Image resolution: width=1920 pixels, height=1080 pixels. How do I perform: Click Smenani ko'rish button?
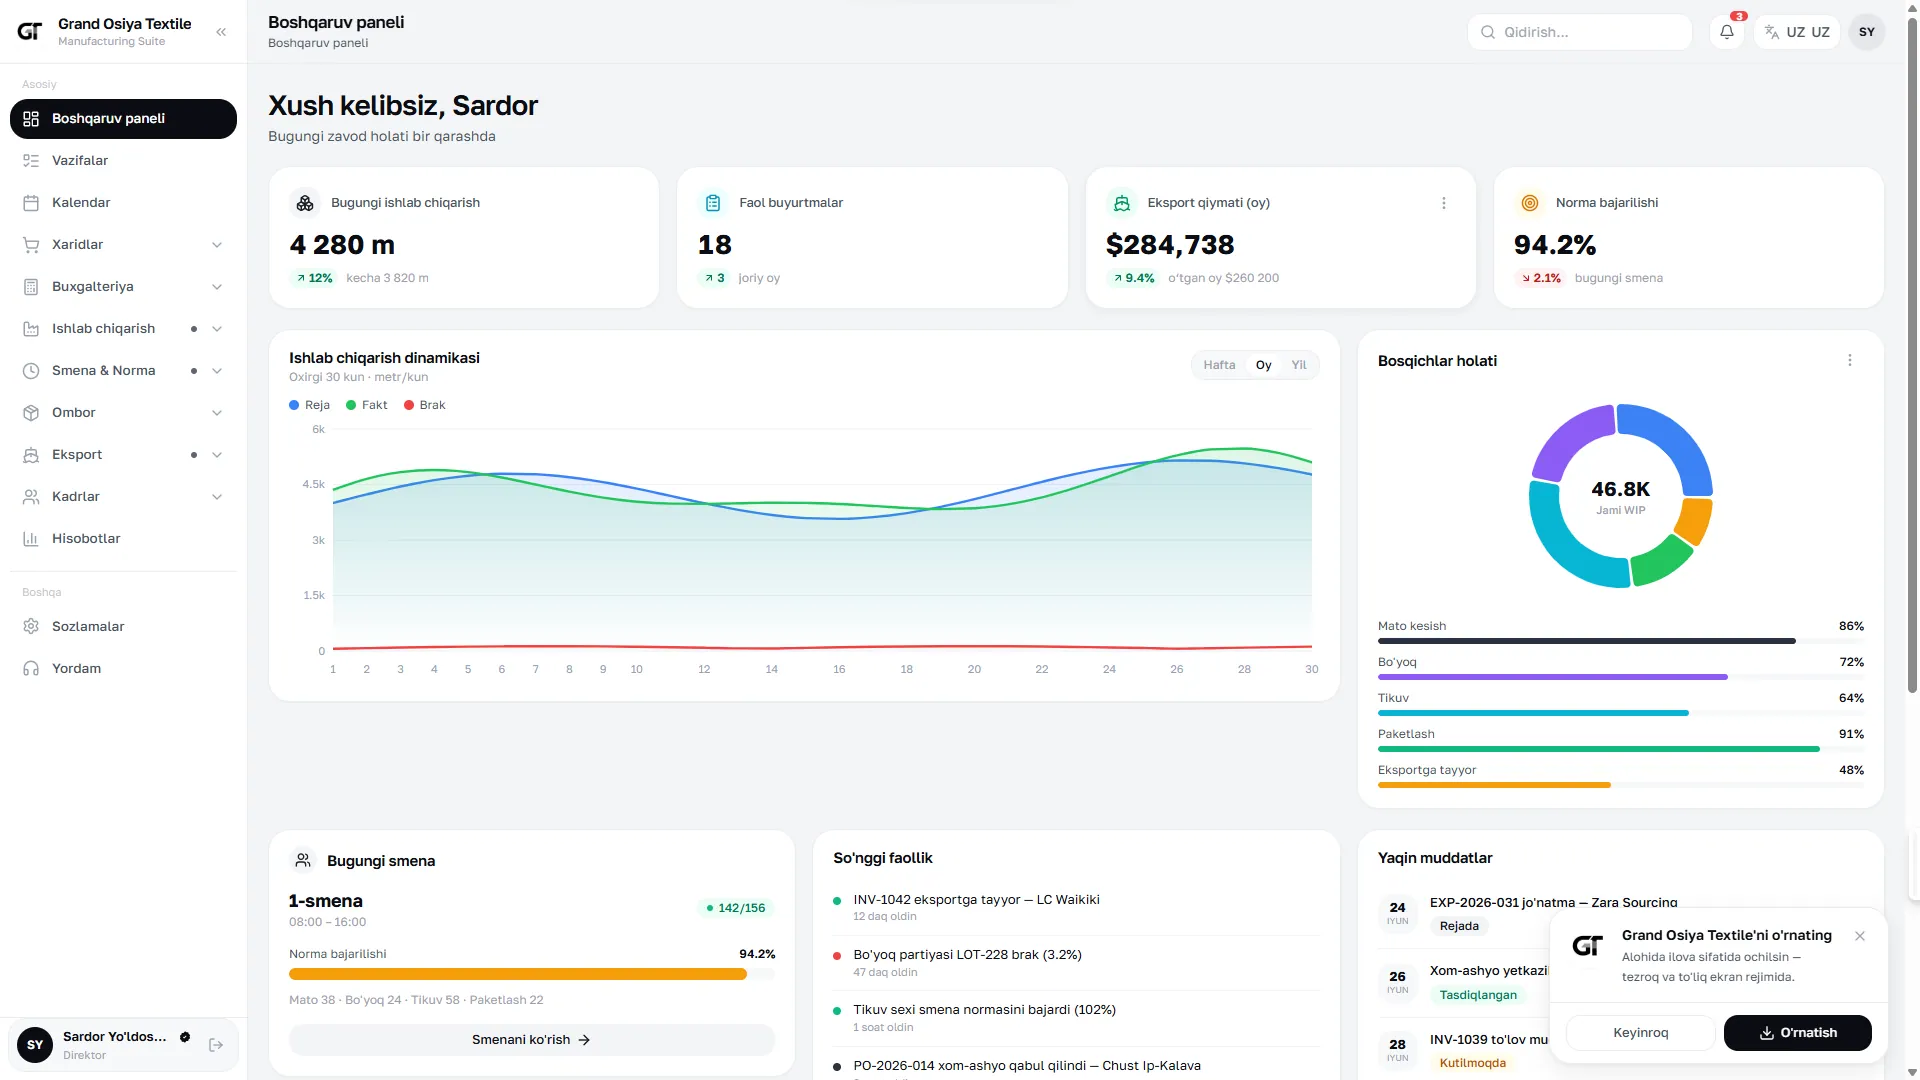coord(531,1040)
